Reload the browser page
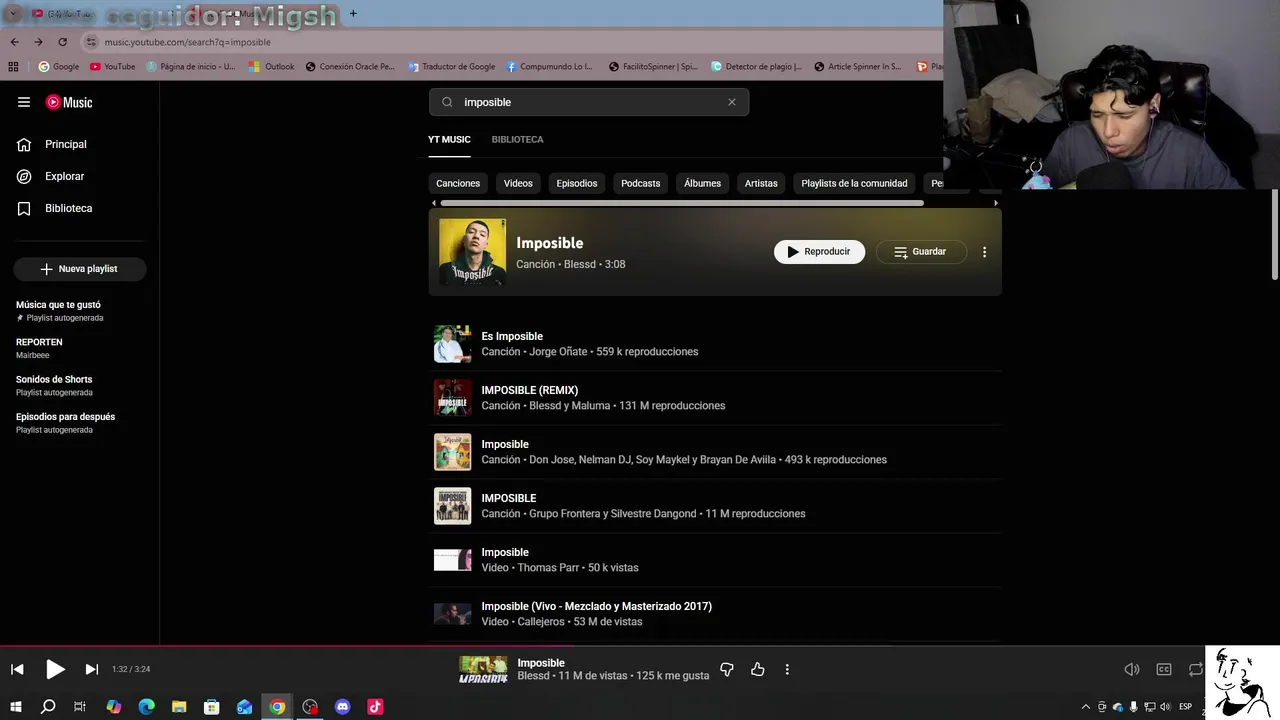Screen dimensions: 1280x720 [x=62, y=42]
